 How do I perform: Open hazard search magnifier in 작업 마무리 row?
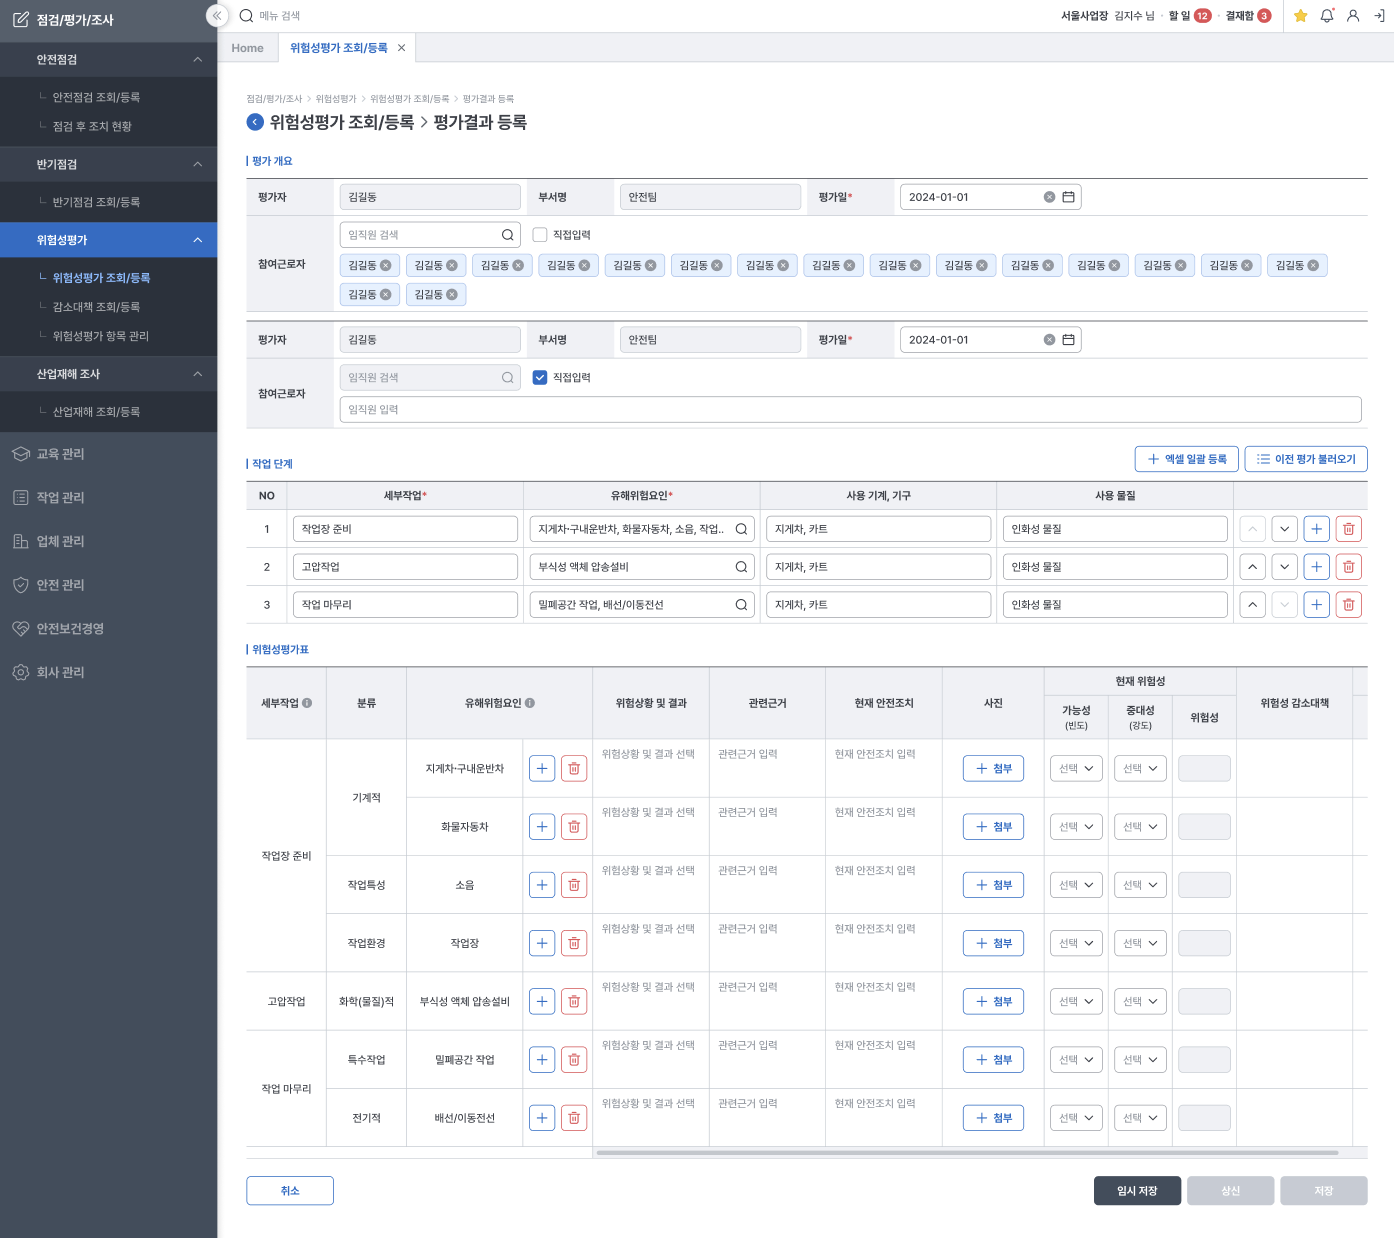741,605
